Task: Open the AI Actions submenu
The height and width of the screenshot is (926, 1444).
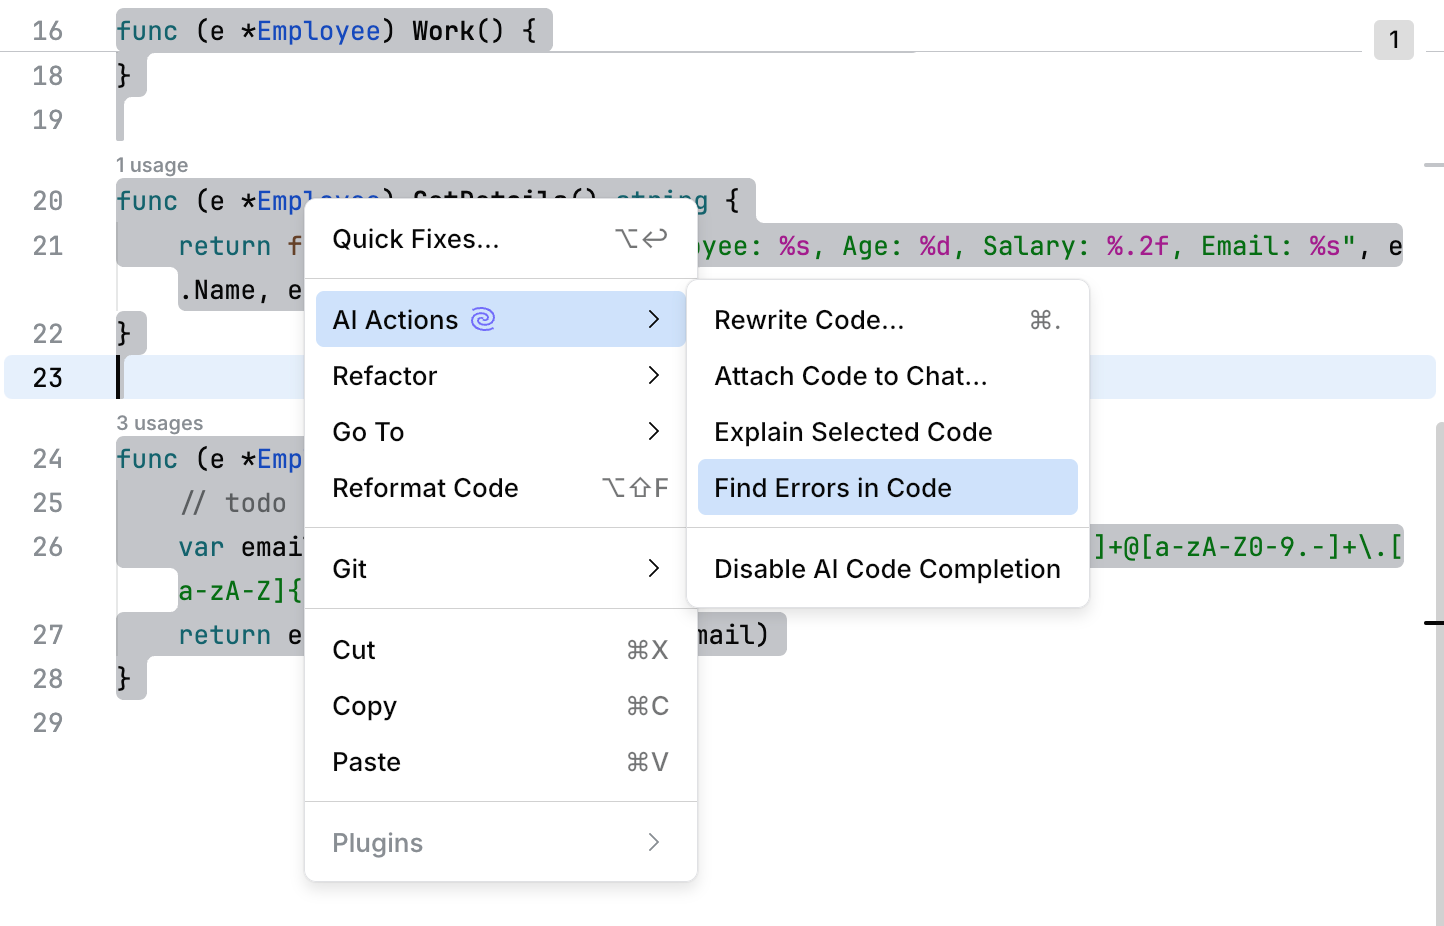Action: pyautogui.click(x=500, y=319)
